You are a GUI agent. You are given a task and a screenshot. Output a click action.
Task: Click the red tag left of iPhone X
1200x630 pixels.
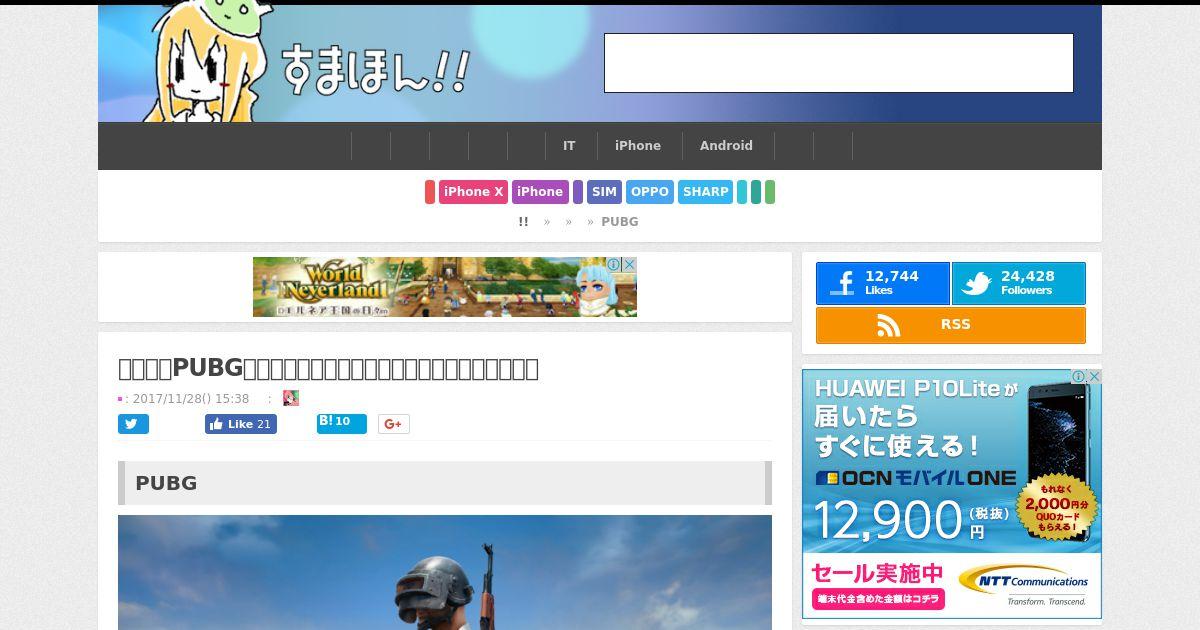click(x=430, y=192)
